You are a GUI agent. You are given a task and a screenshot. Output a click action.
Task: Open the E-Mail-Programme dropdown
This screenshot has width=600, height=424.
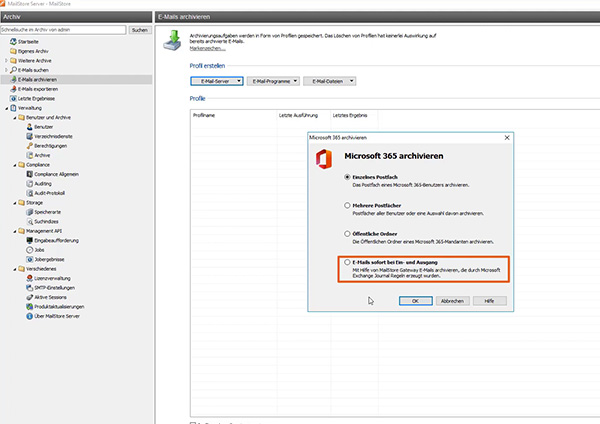pos(274,81)
